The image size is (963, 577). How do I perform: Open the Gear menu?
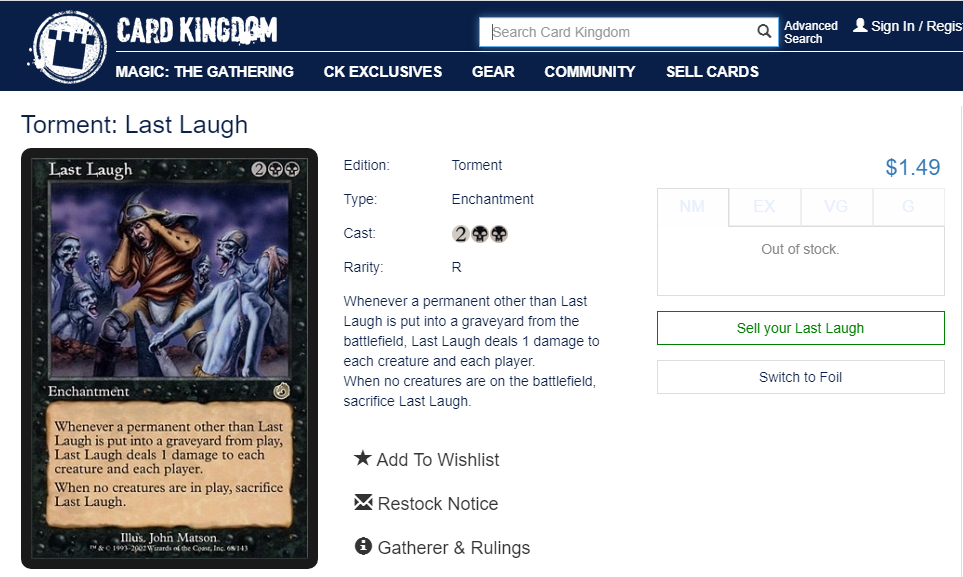pyautogui.click(x=493, y=72)
